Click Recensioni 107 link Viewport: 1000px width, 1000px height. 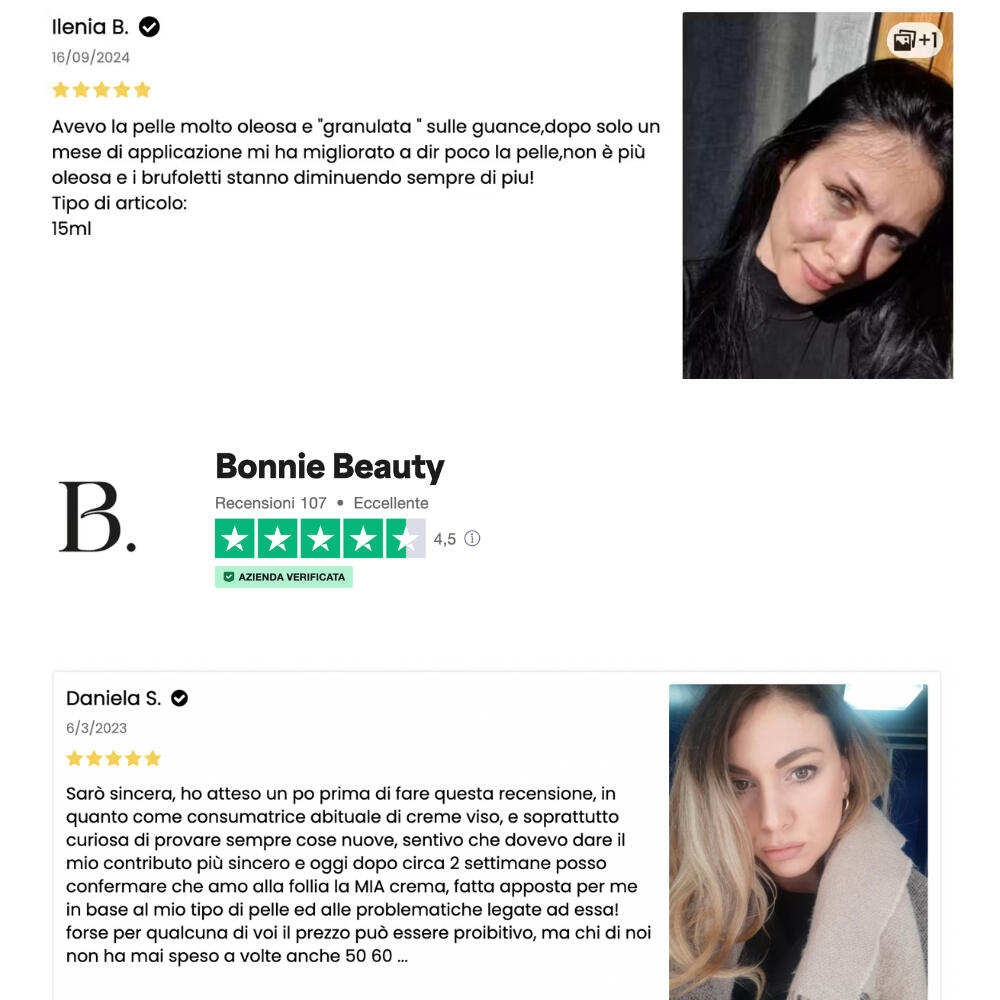270,503
